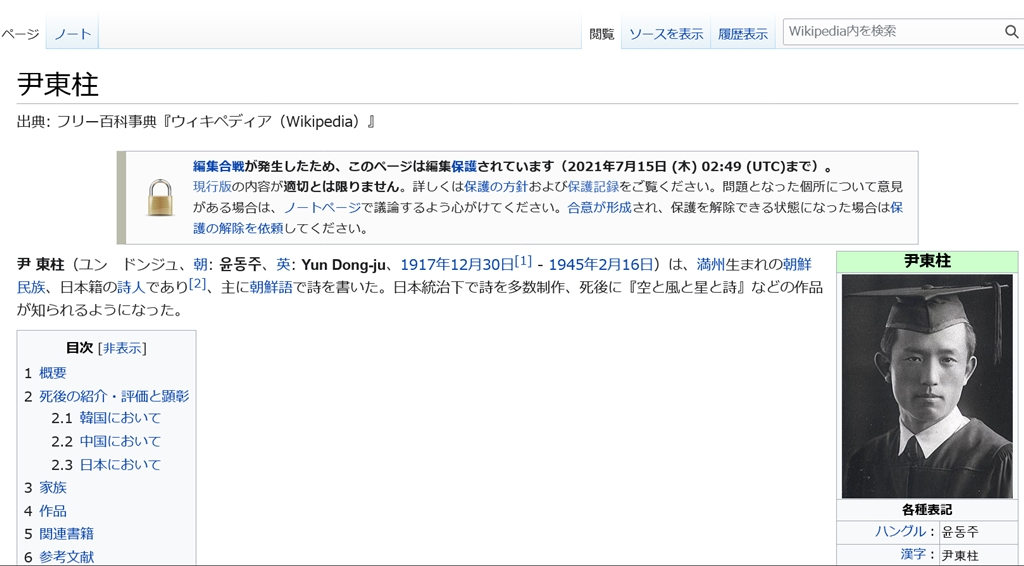Open the 保護記録 link
Viewport: 1024px width, 566px height.
592,187
